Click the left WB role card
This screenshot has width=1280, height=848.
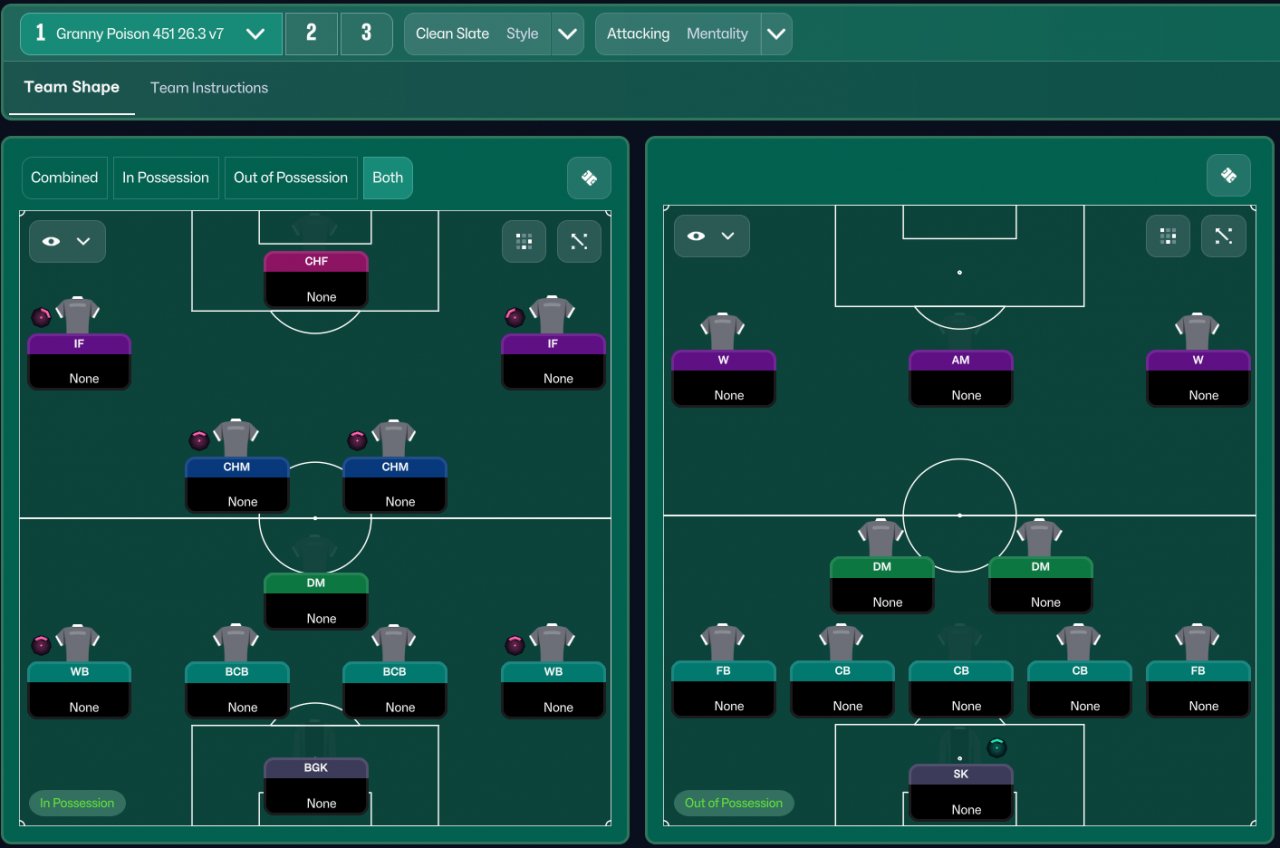(x=79, y=690)
